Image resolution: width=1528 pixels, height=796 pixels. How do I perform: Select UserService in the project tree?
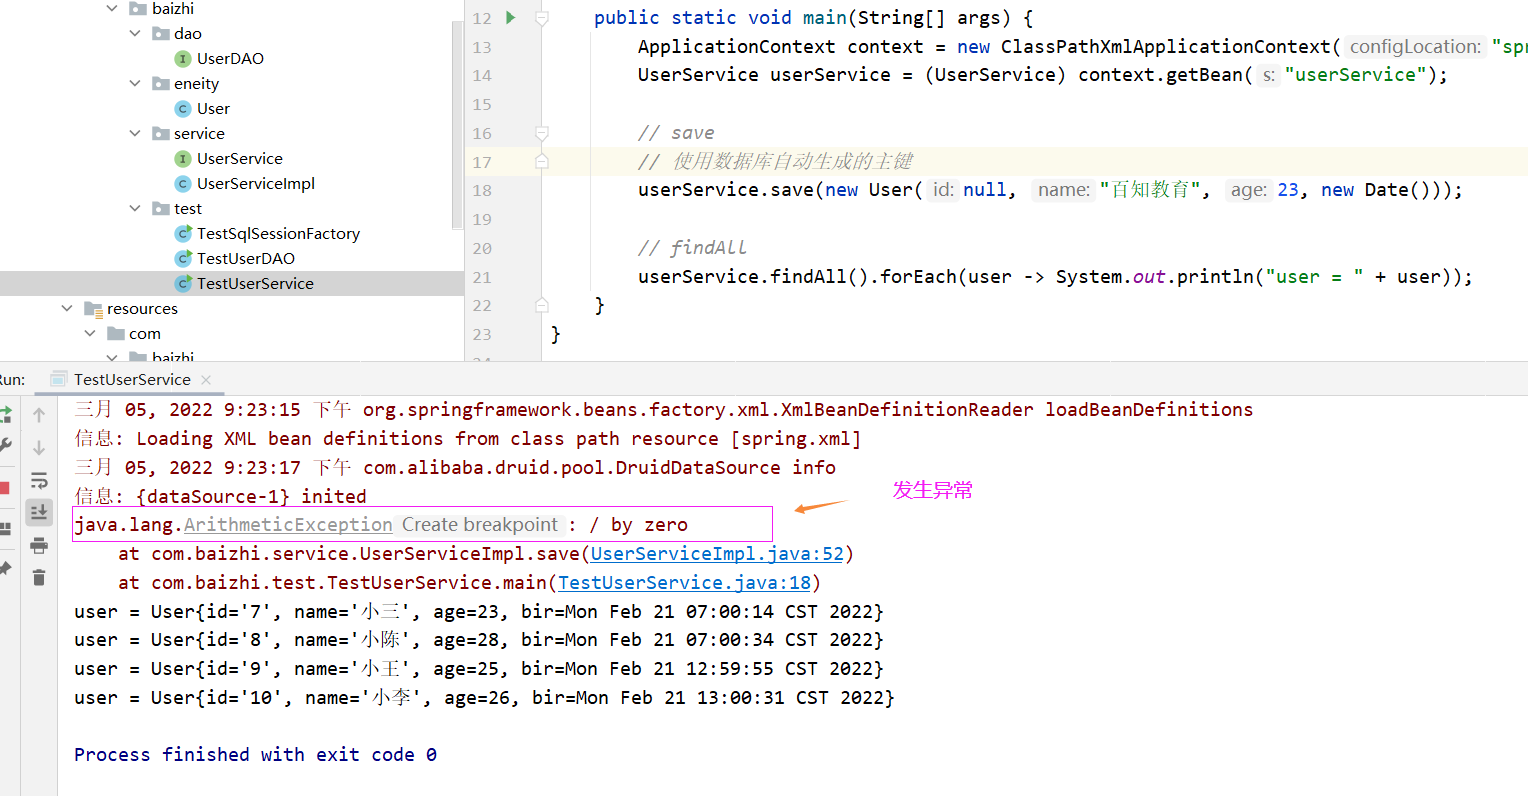coord(240,159)
